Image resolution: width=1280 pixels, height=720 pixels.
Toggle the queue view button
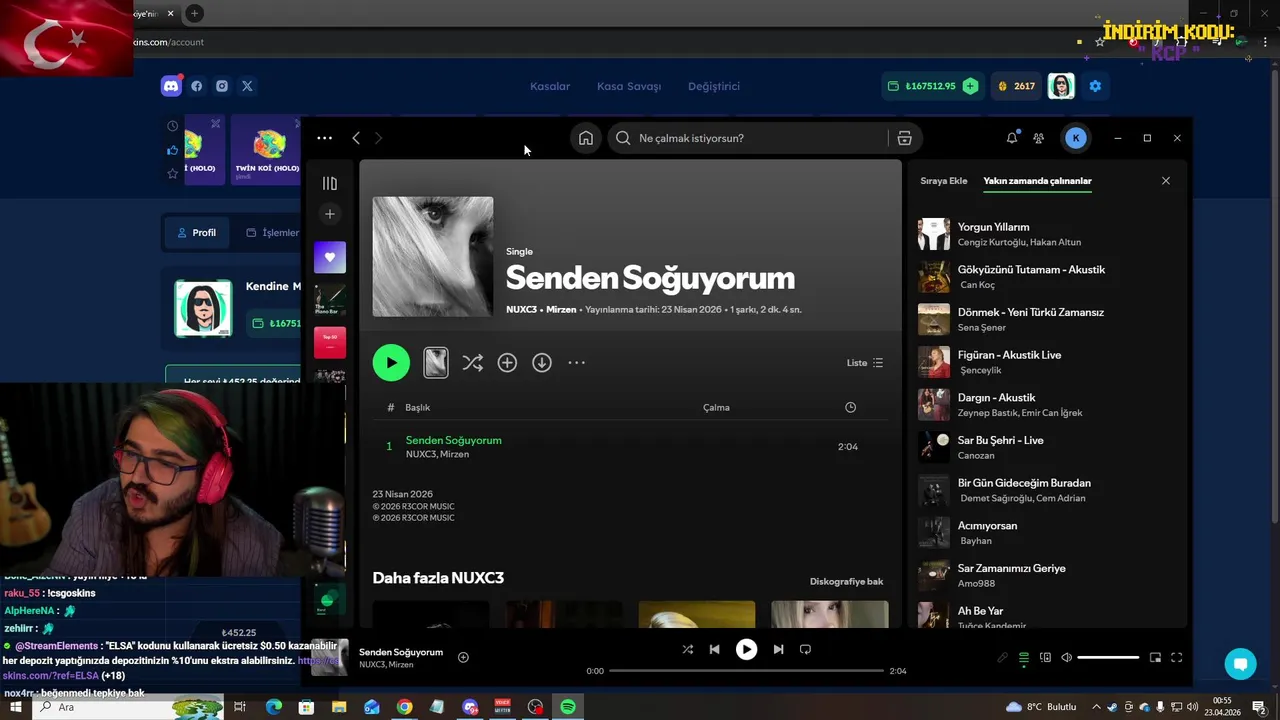pos(1024,657)
